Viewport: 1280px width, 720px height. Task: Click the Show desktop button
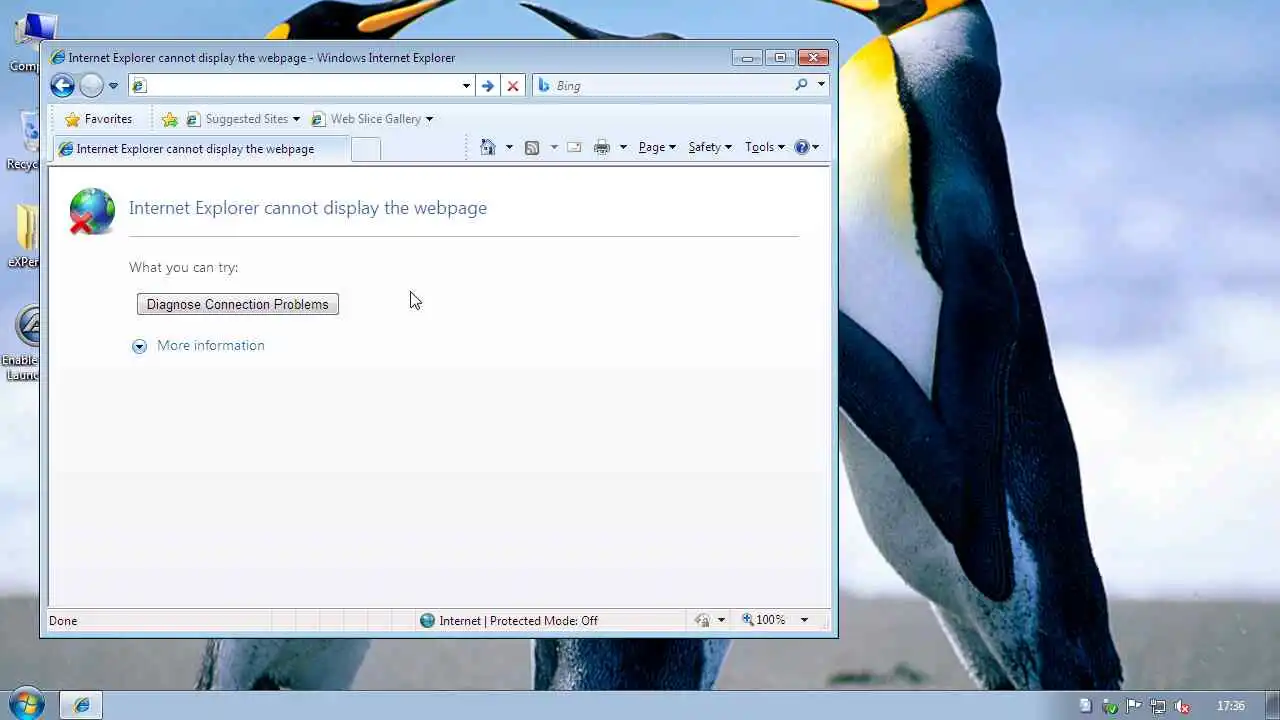1272,706
